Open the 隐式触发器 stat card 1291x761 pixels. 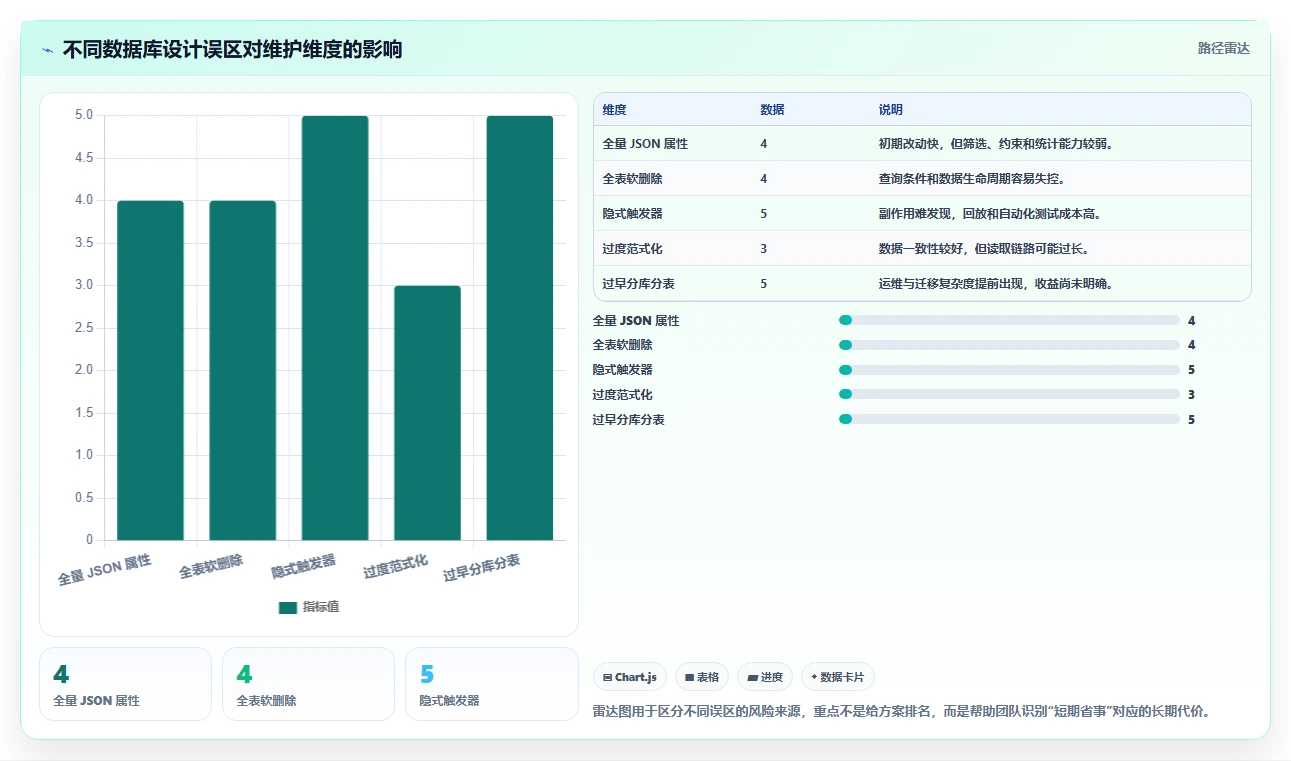pos(491,684)
